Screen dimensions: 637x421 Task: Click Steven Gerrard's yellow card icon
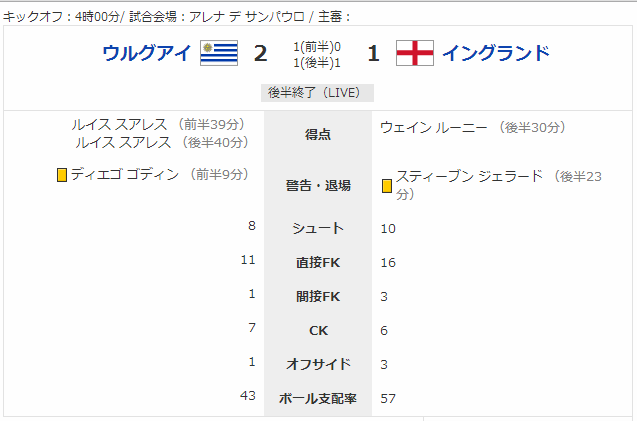(x=387, y=186)
